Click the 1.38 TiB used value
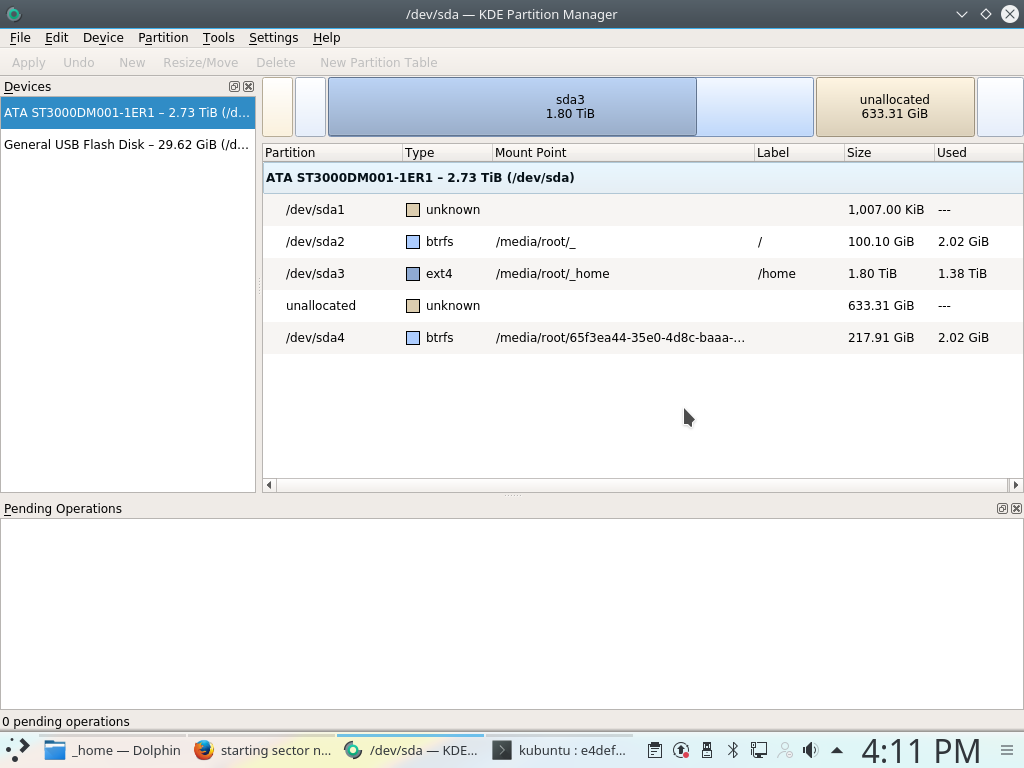Screen dimensions: 1024x768 click(x=962, y=274)
